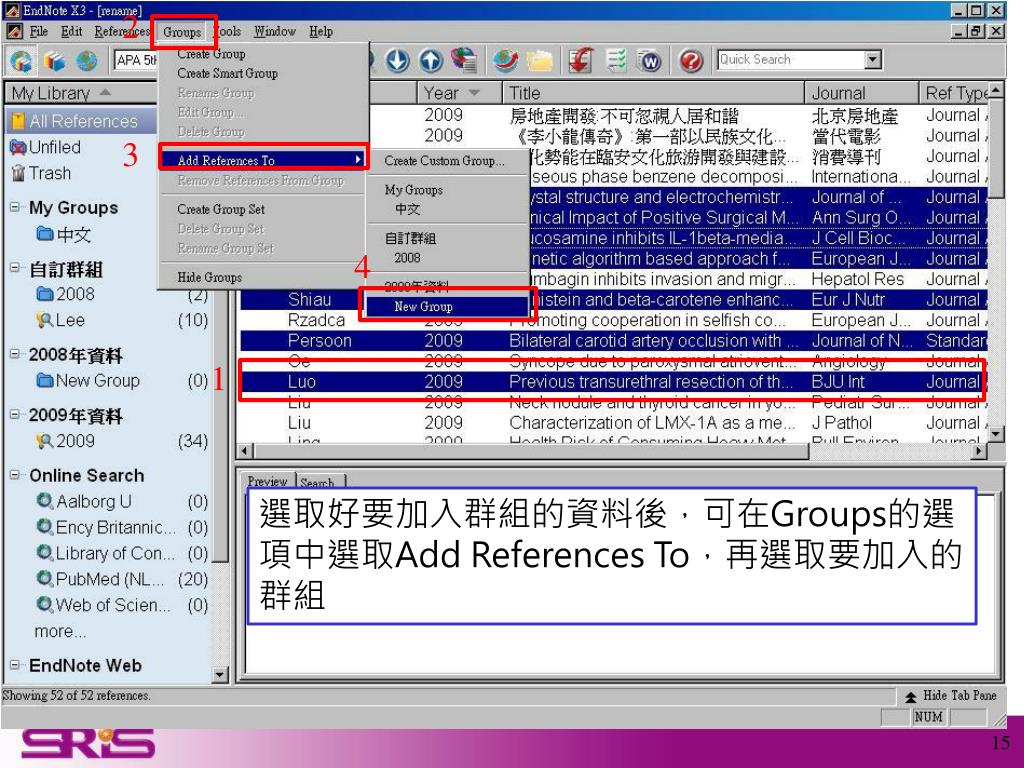Choose Create Smart Group from Groups menu
The width and height of the screenshot is (1024, 768).
227,73
